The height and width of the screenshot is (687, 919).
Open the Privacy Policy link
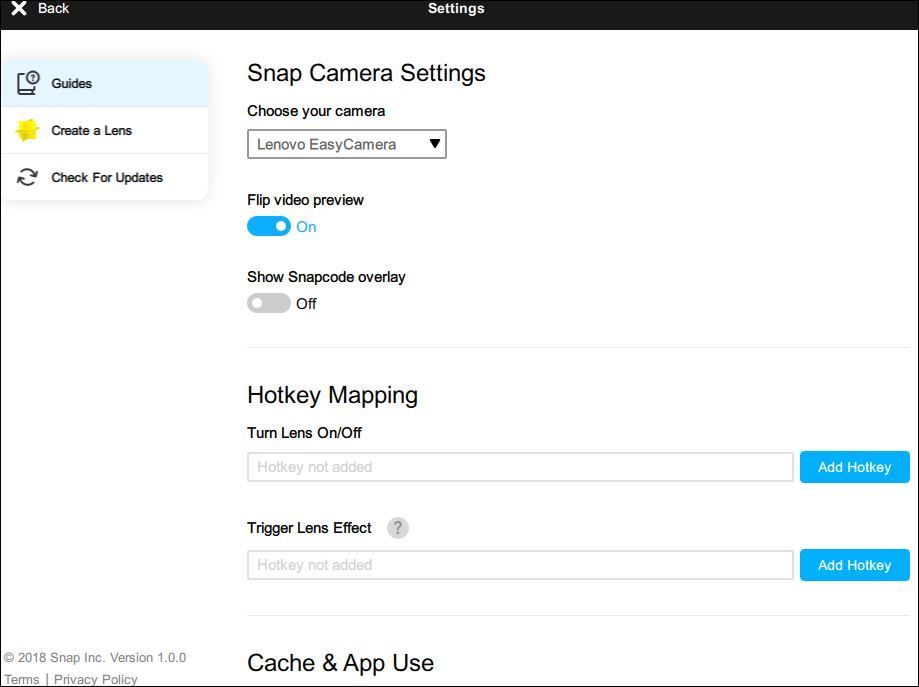[96, 679]
